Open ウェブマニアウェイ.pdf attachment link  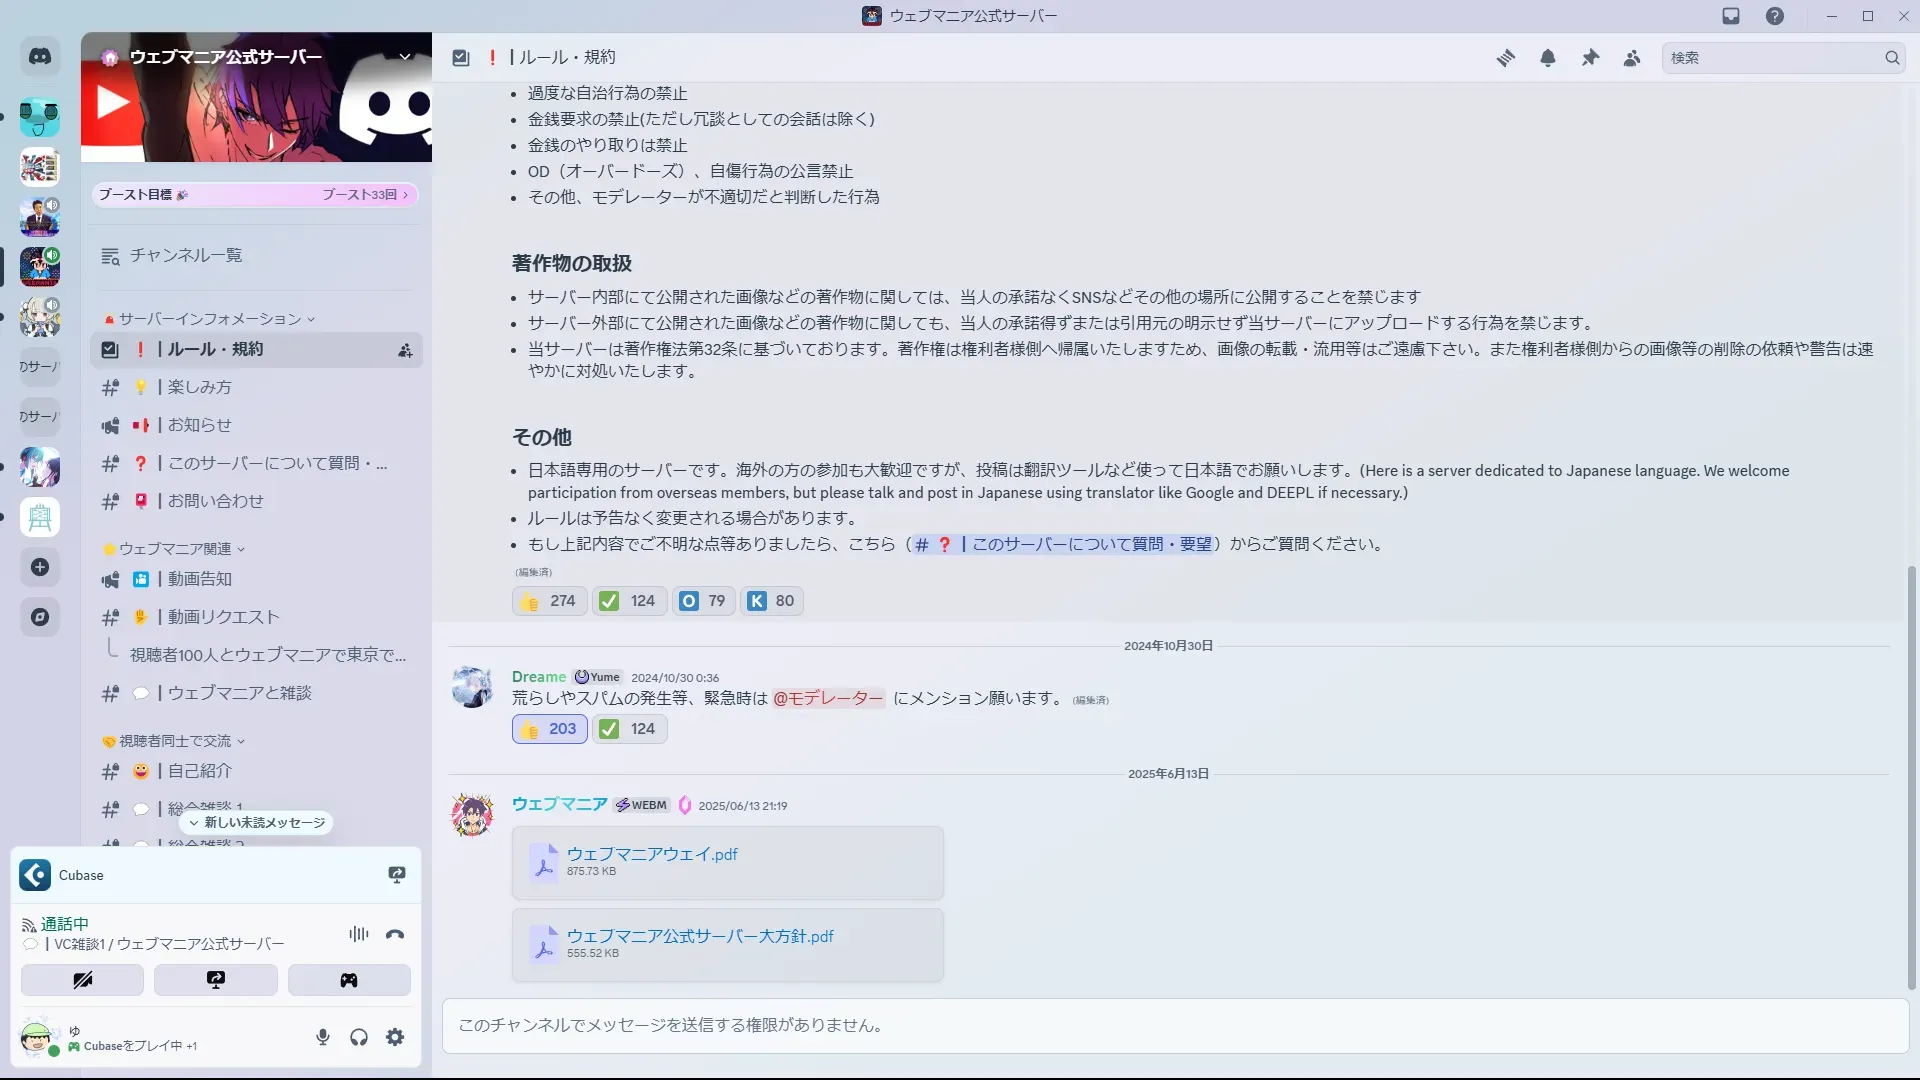coord(652,854)
